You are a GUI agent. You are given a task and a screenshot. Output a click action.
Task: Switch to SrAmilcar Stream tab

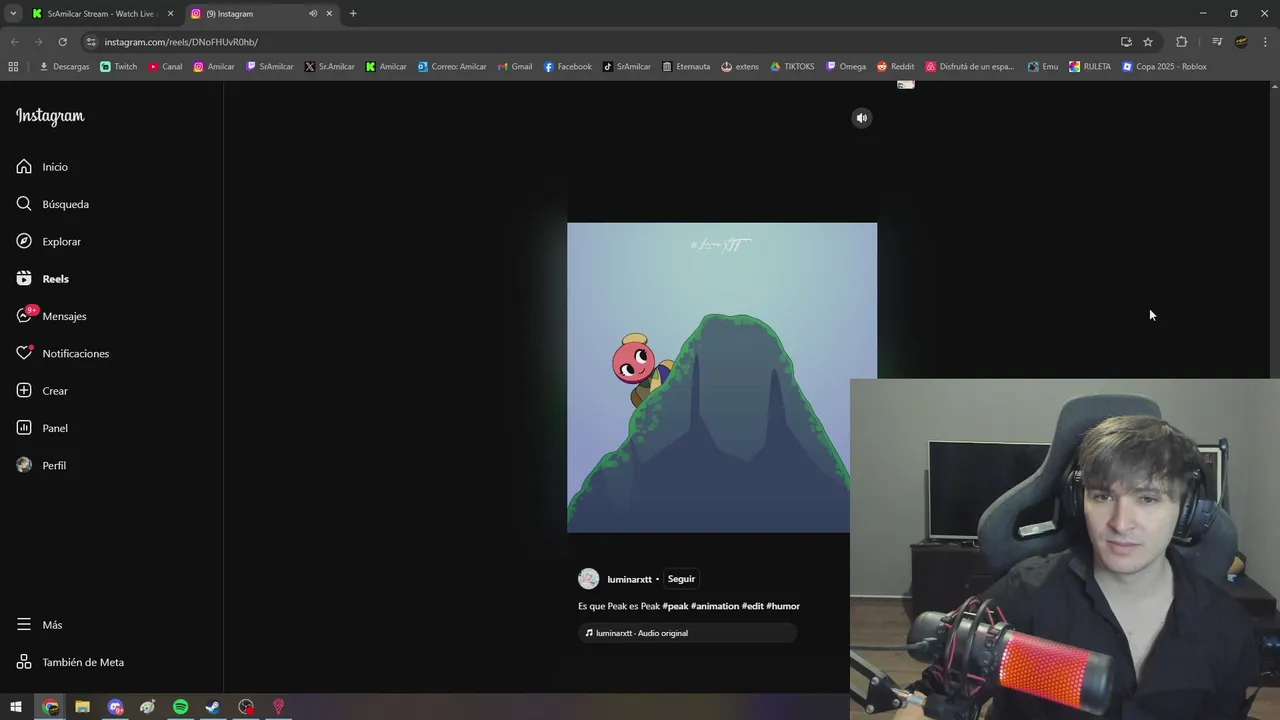(x=100, y=14)
